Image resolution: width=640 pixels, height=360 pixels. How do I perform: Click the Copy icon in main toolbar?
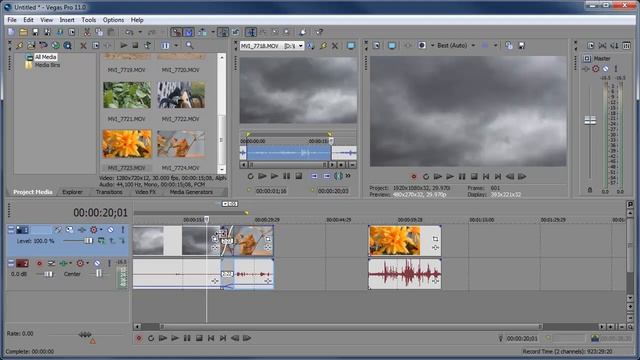99,32
